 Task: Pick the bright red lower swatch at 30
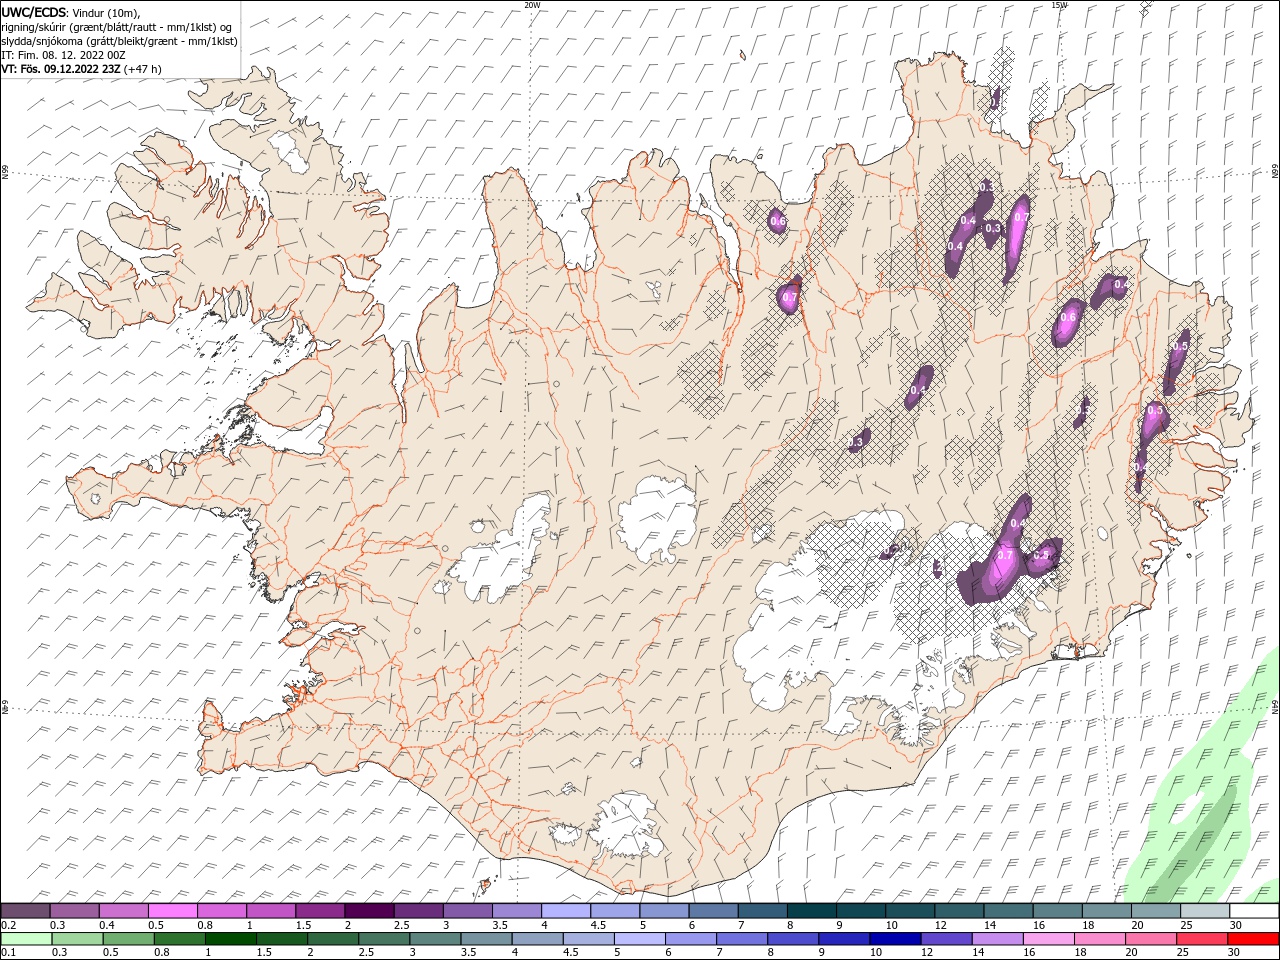coord(1253,939)
